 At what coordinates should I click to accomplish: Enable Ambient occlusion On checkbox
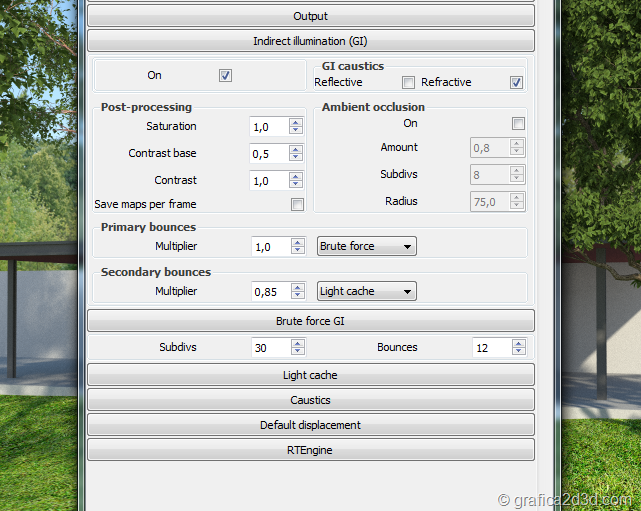518,124
